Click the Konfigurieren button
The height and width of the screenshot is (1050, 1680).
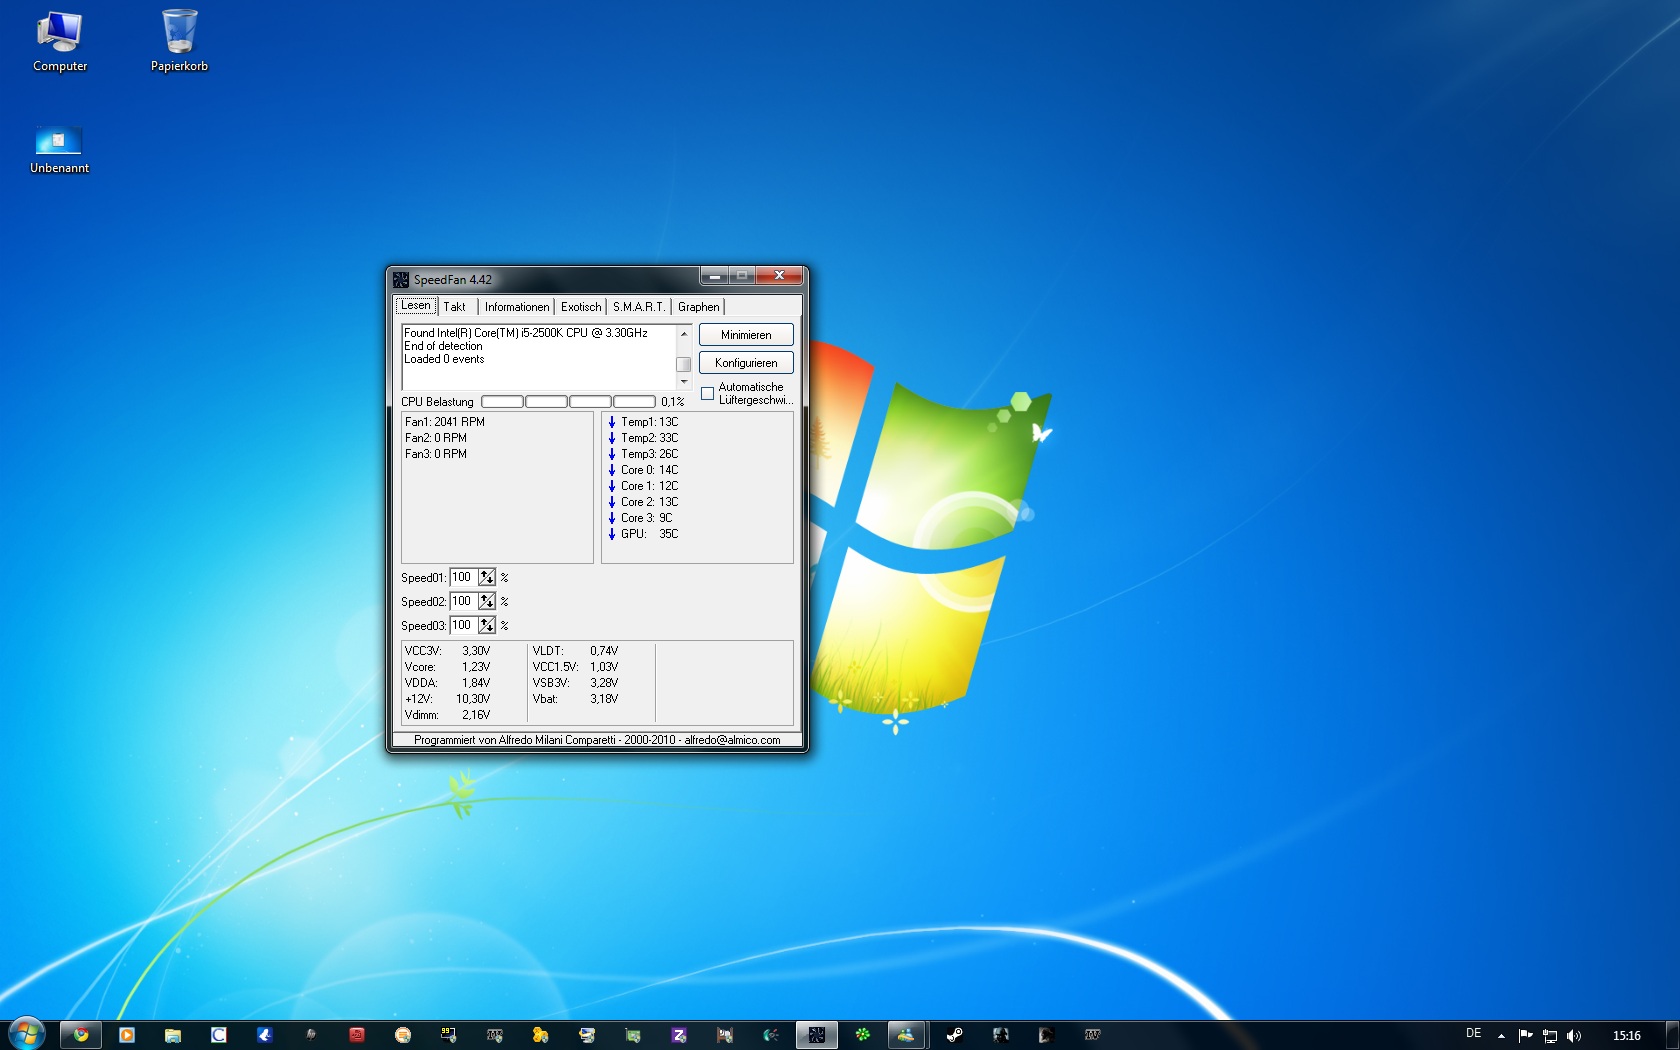(x=746, y=363)
